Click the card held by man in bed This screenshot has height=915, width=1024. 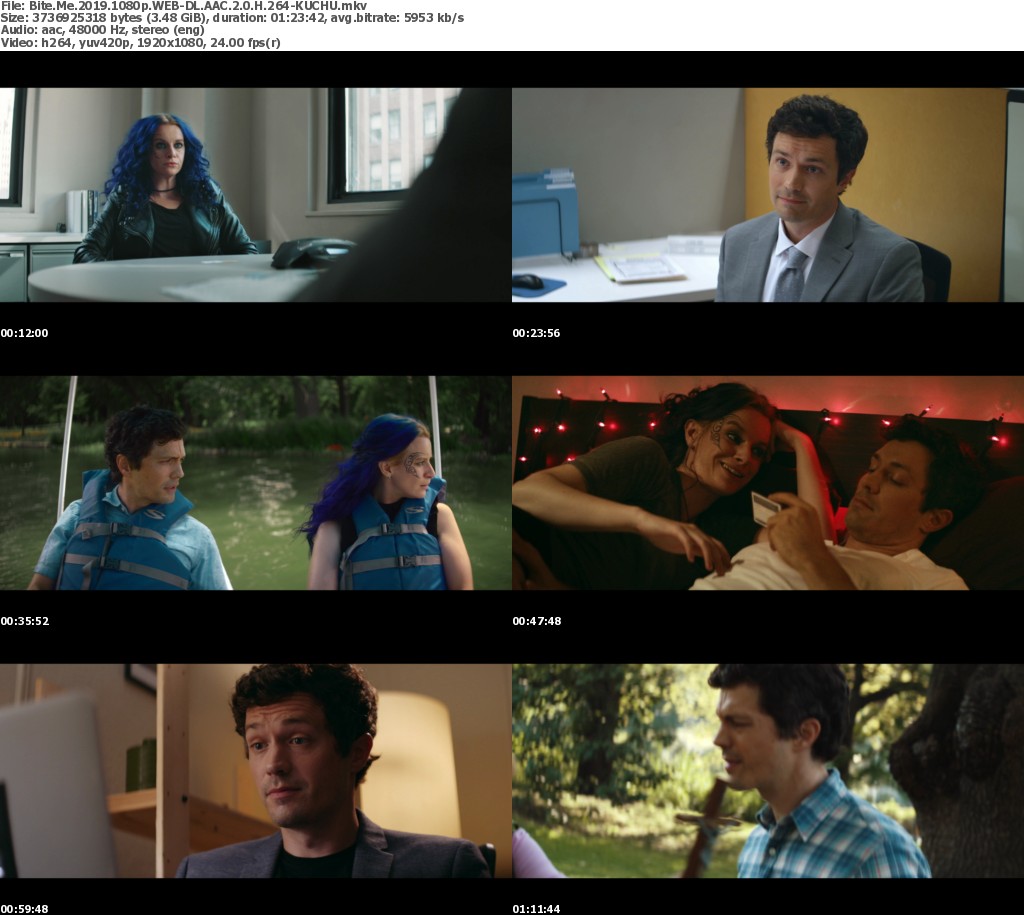coord(765,508)
